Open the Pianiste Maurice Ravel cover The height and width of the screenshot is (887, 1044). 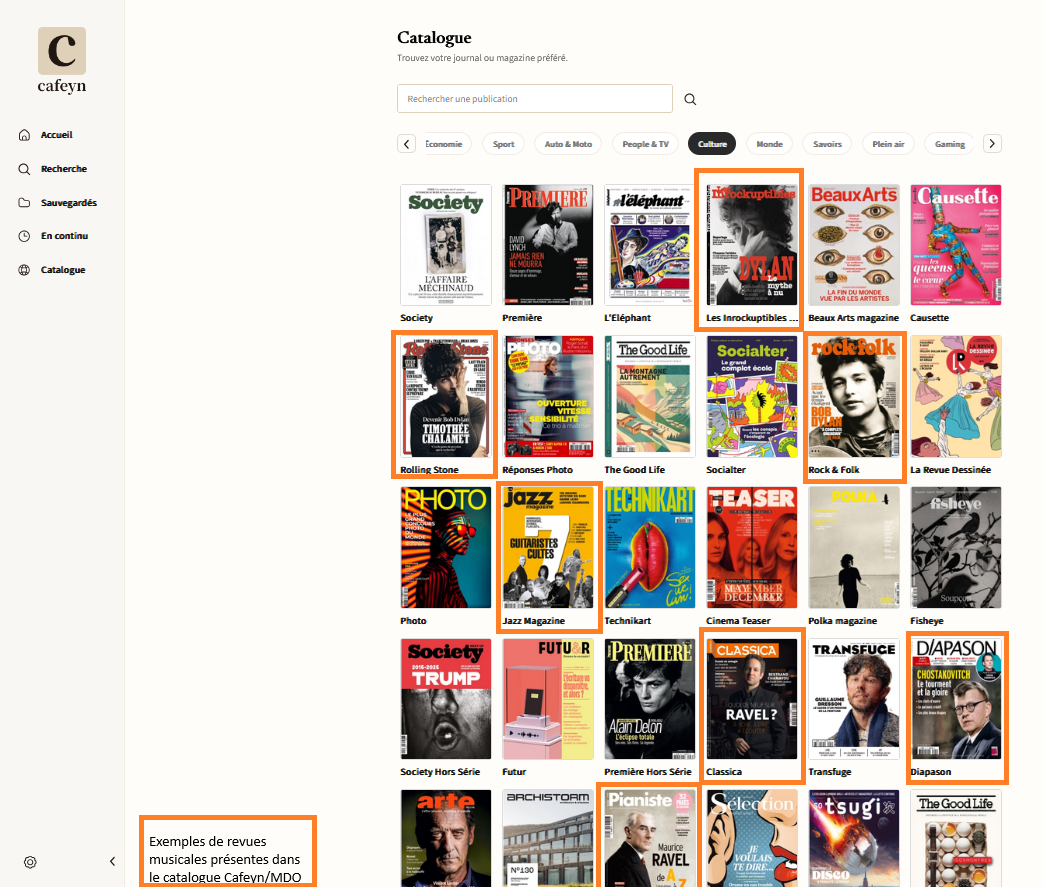pyautogui.click(x=650, y=838)
